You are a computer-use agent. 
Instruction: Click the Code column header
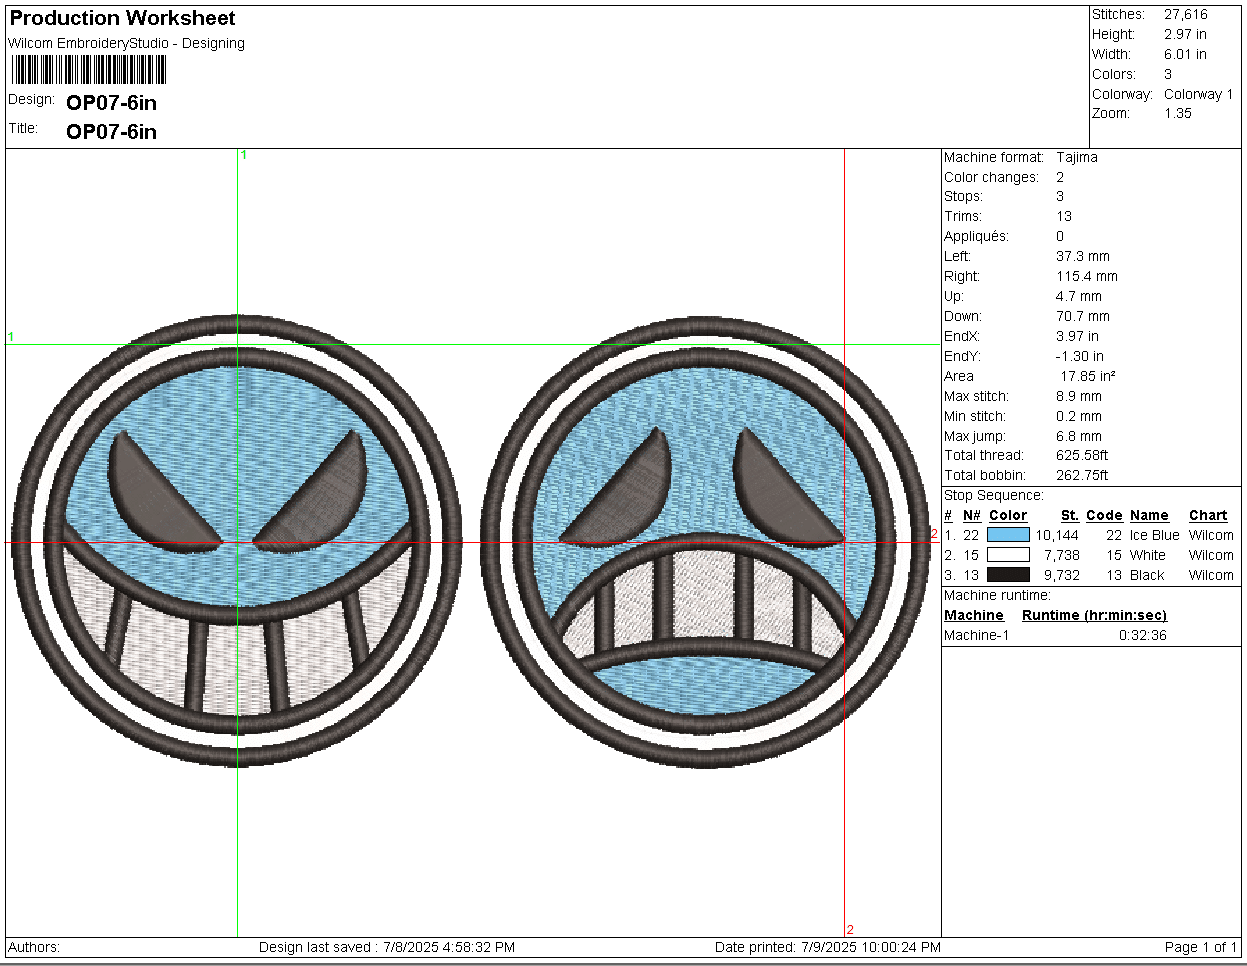coord(1104,515)
